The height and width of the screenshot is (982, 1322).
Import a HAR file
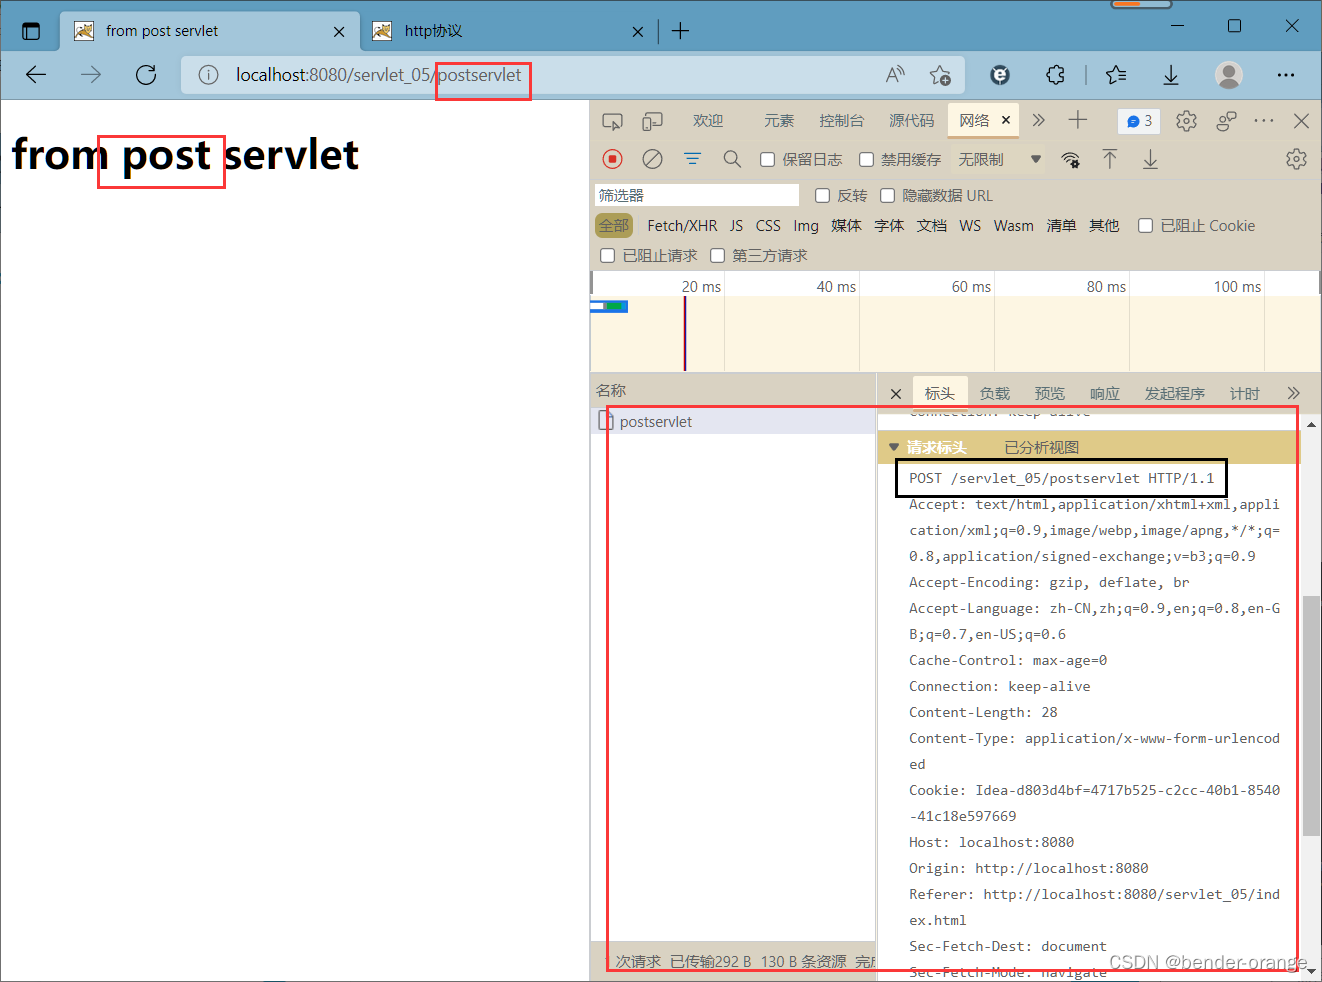pos(1110,159)
